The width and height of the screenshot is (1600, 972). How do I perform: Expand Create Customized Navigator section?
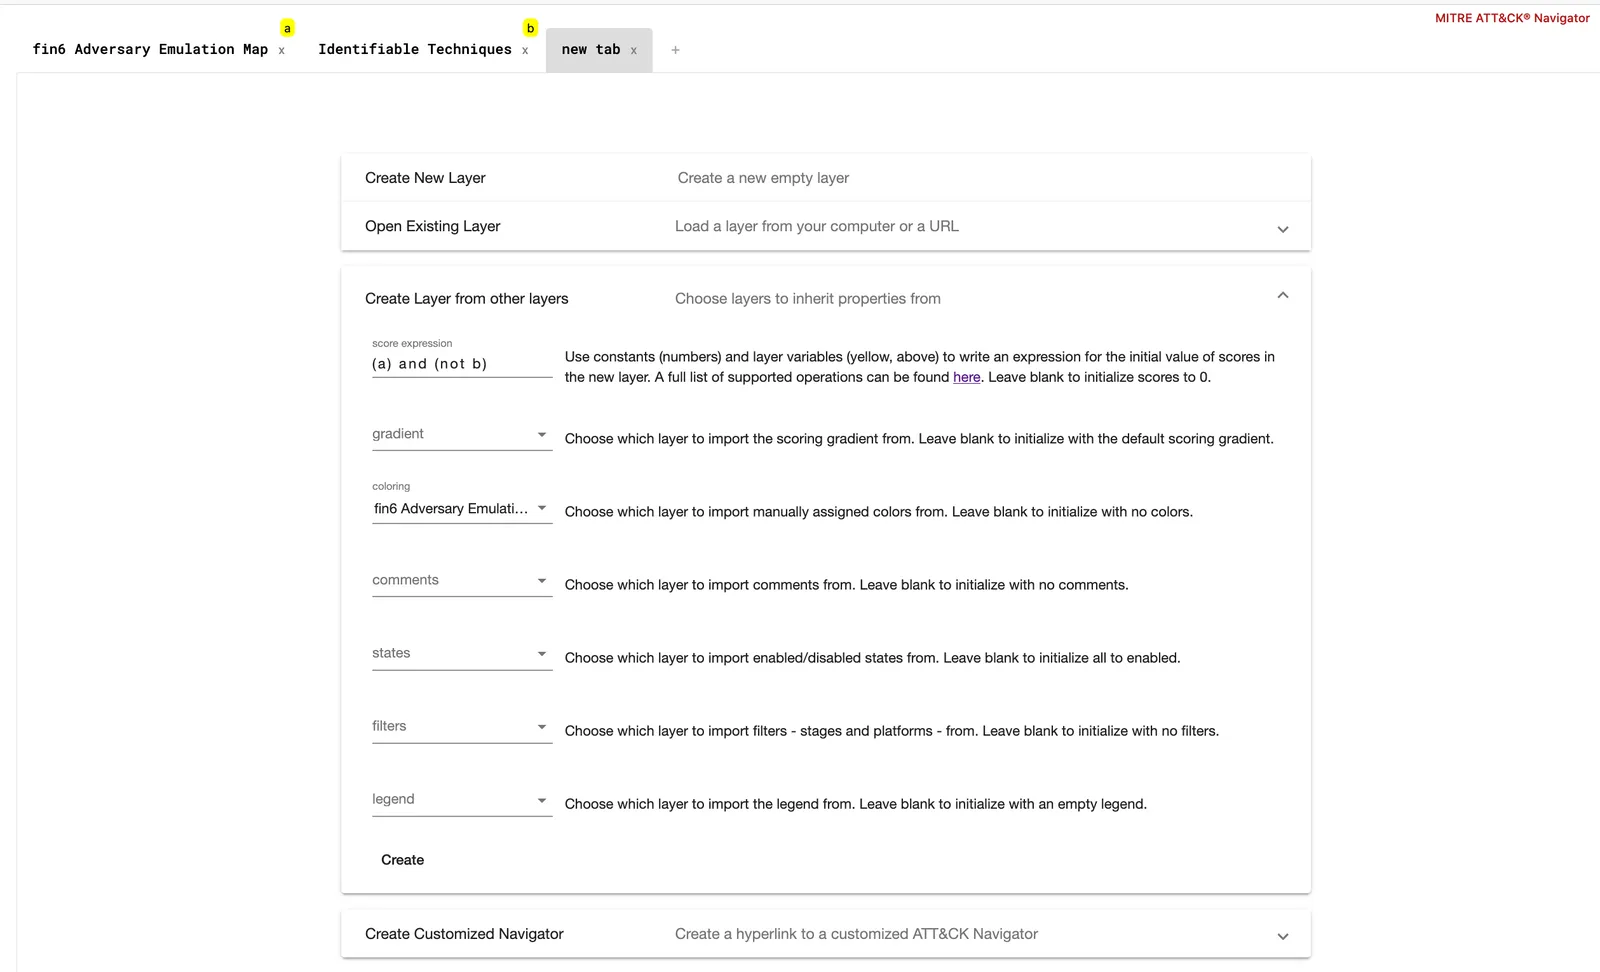coord(1283,937)
